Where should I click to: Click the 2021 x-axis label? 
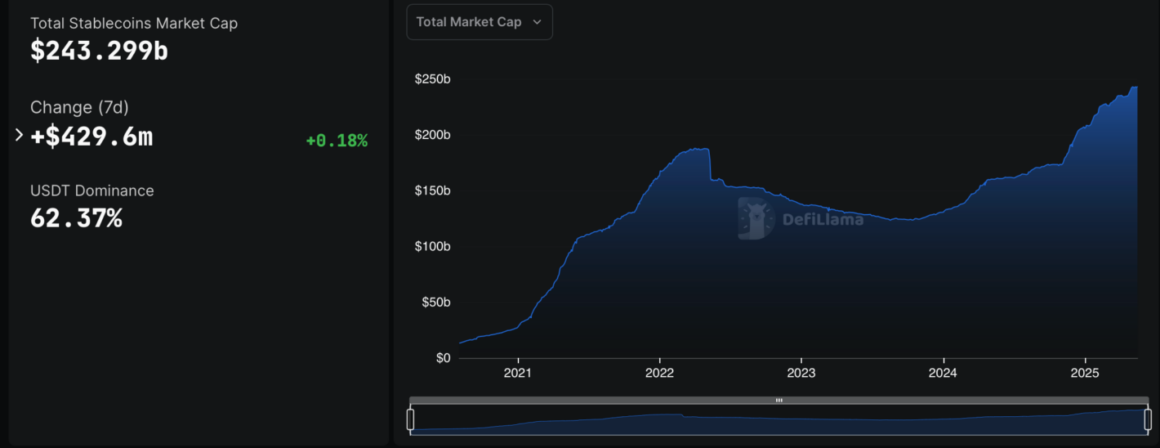tap(518, 373)
